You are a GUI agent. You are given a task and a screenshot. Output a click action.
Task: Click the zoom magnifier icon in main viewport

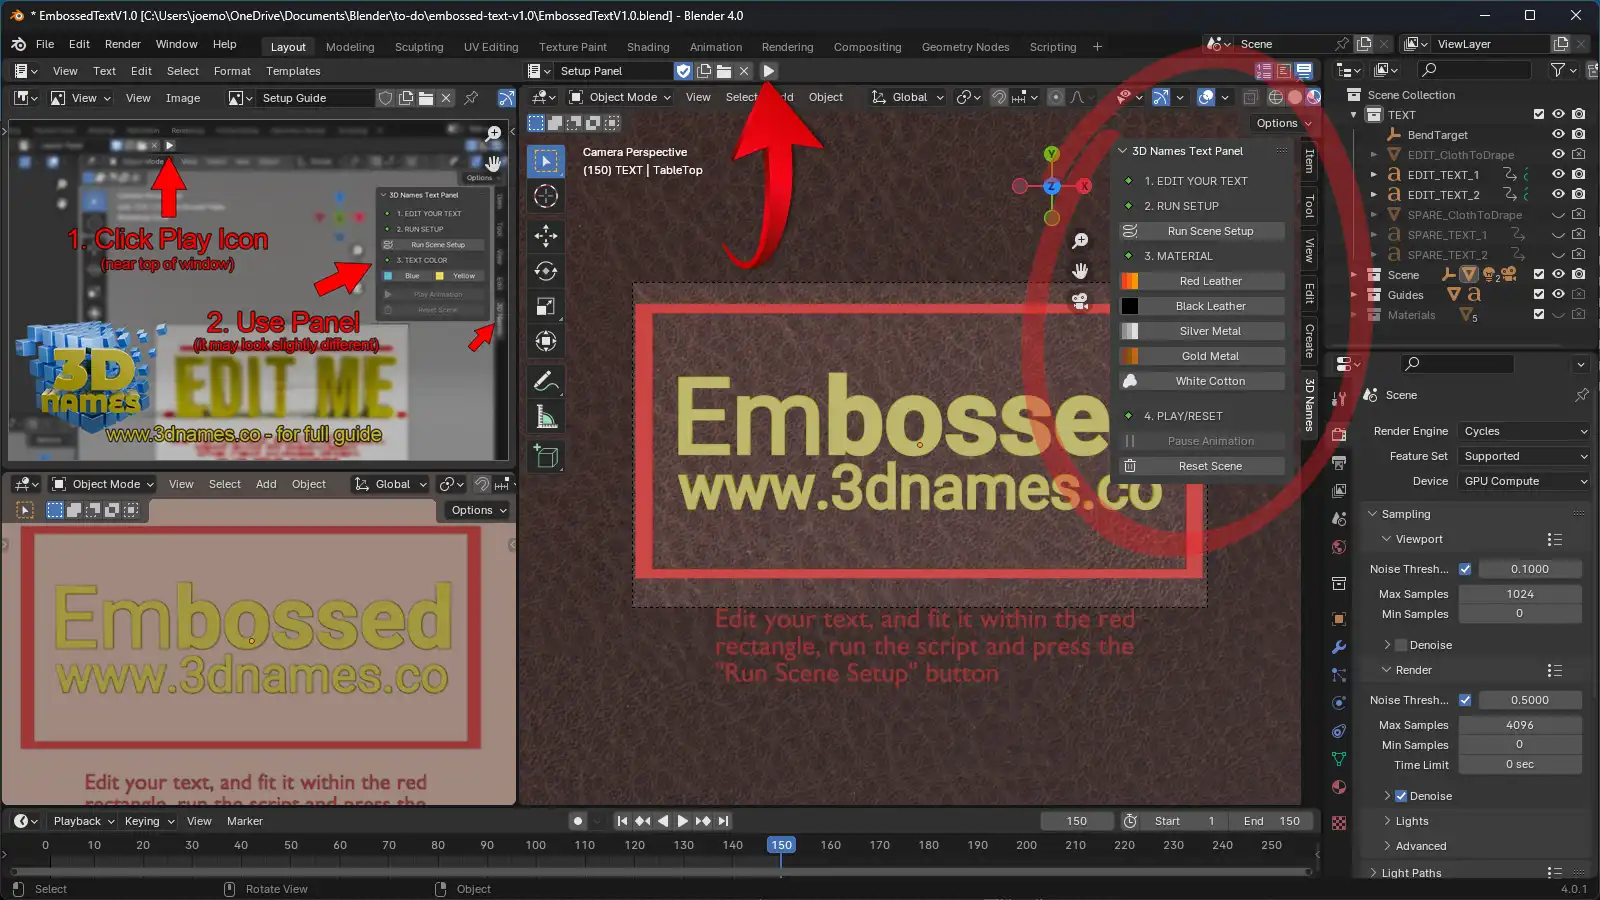pos(1080,241)
